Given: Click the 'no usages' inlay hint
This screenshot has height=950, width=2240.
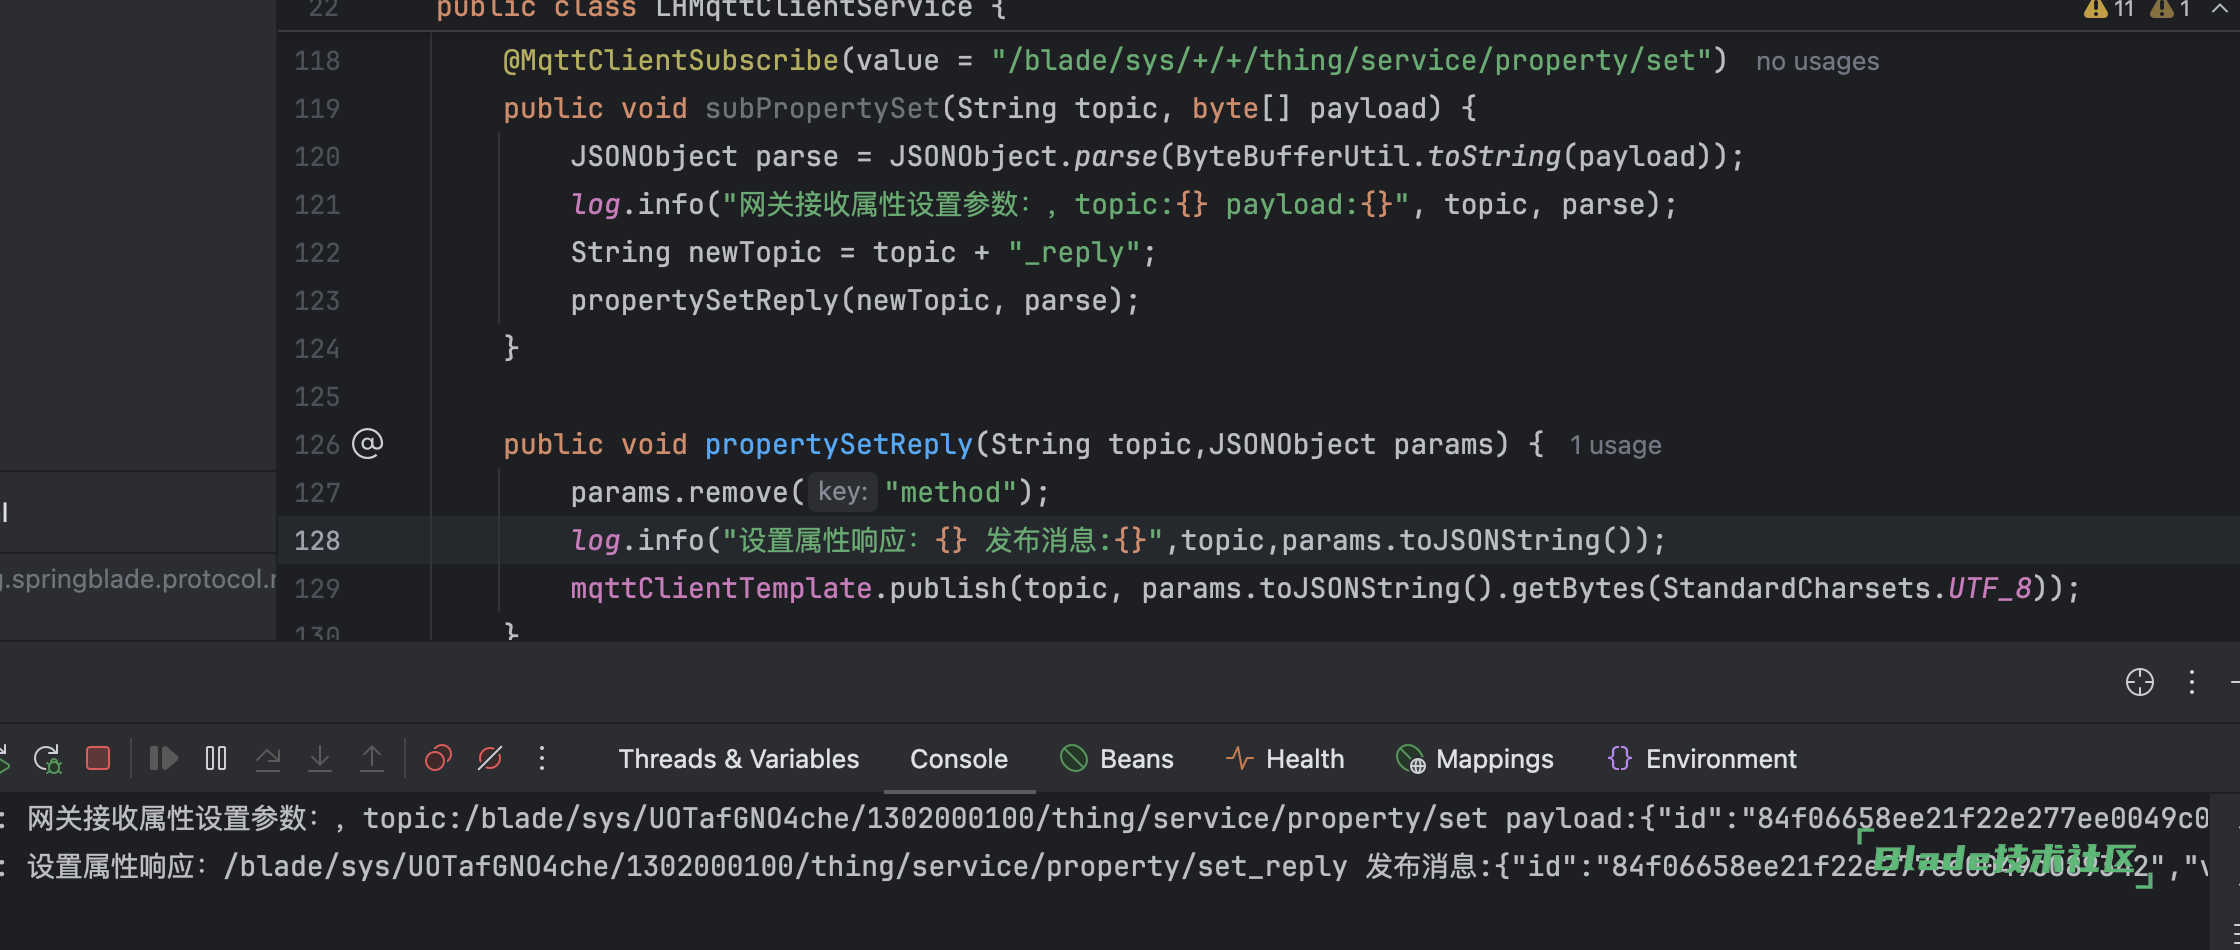Looking at the screenshot, I should click(1817, 61).
